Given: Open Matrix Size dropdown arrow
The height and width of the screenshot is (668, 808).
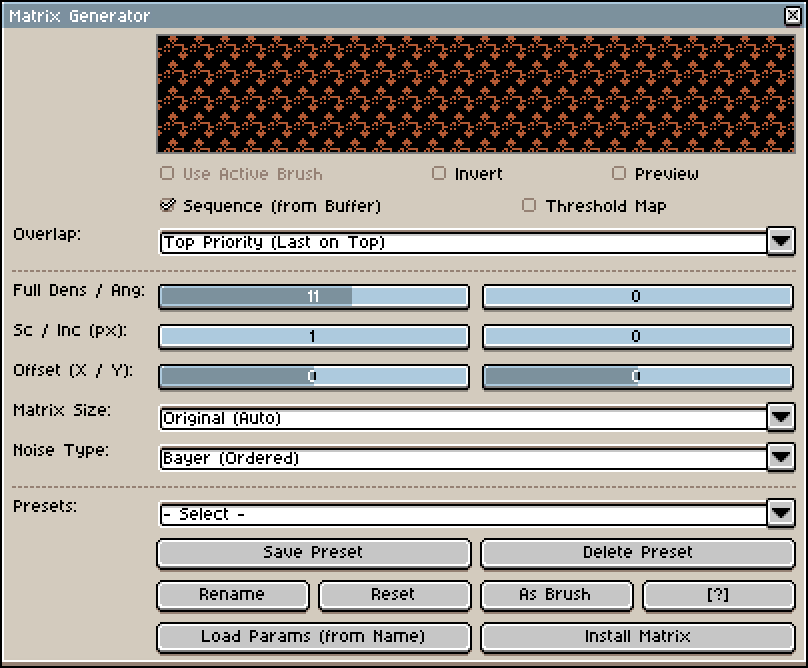Looking at the screenshot, I should pyautogui.click(x=781, y=416).
